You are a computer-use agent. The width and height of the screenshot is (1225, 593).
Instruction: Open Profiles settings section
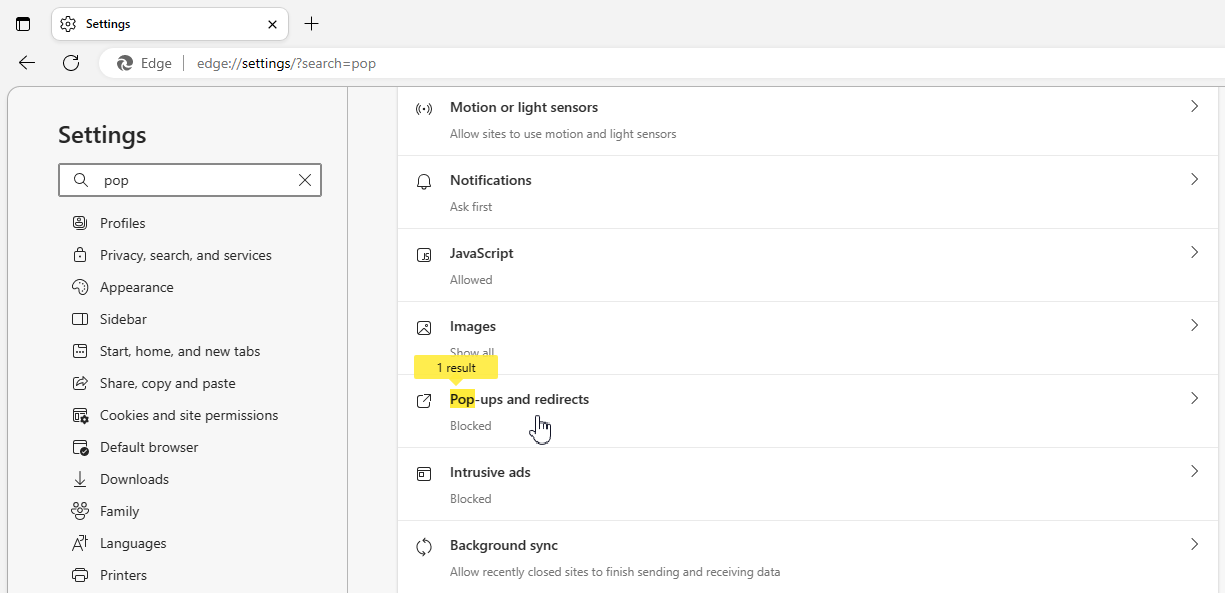[x=122, y=223]
